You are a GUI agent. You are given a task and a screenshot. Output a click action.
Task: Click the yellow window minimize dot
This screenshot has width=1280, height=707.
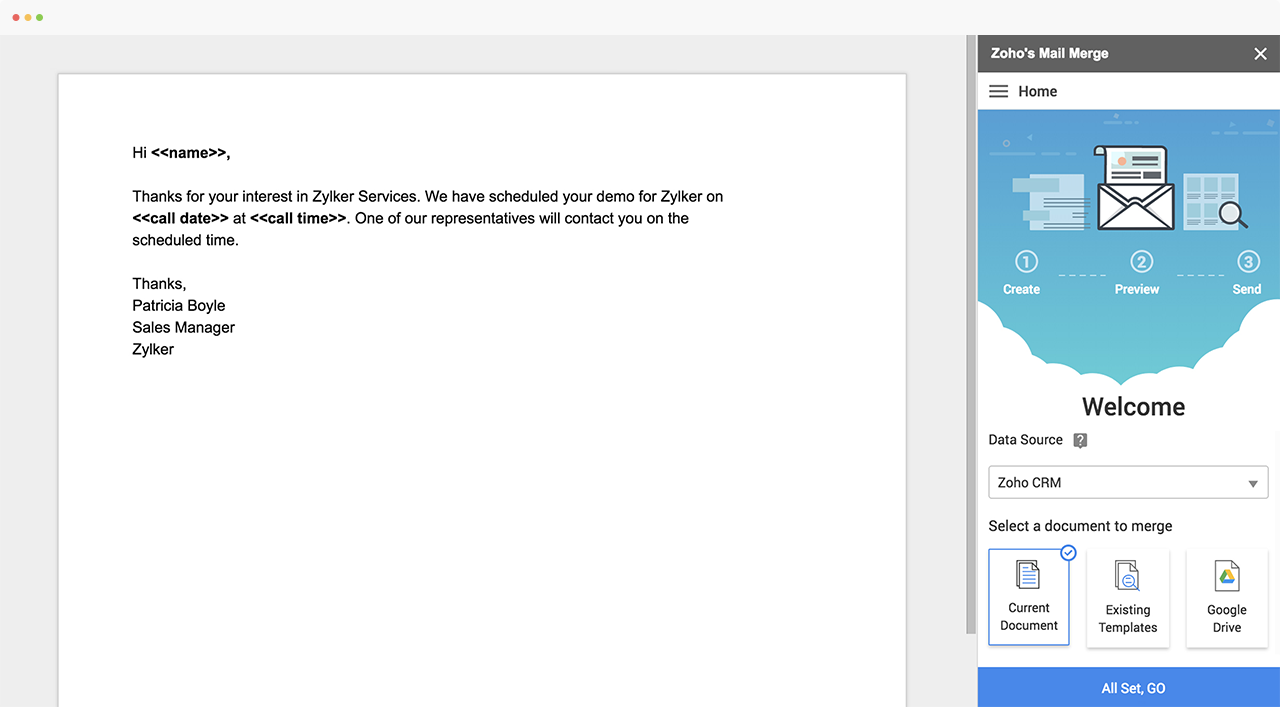[28, 18]
